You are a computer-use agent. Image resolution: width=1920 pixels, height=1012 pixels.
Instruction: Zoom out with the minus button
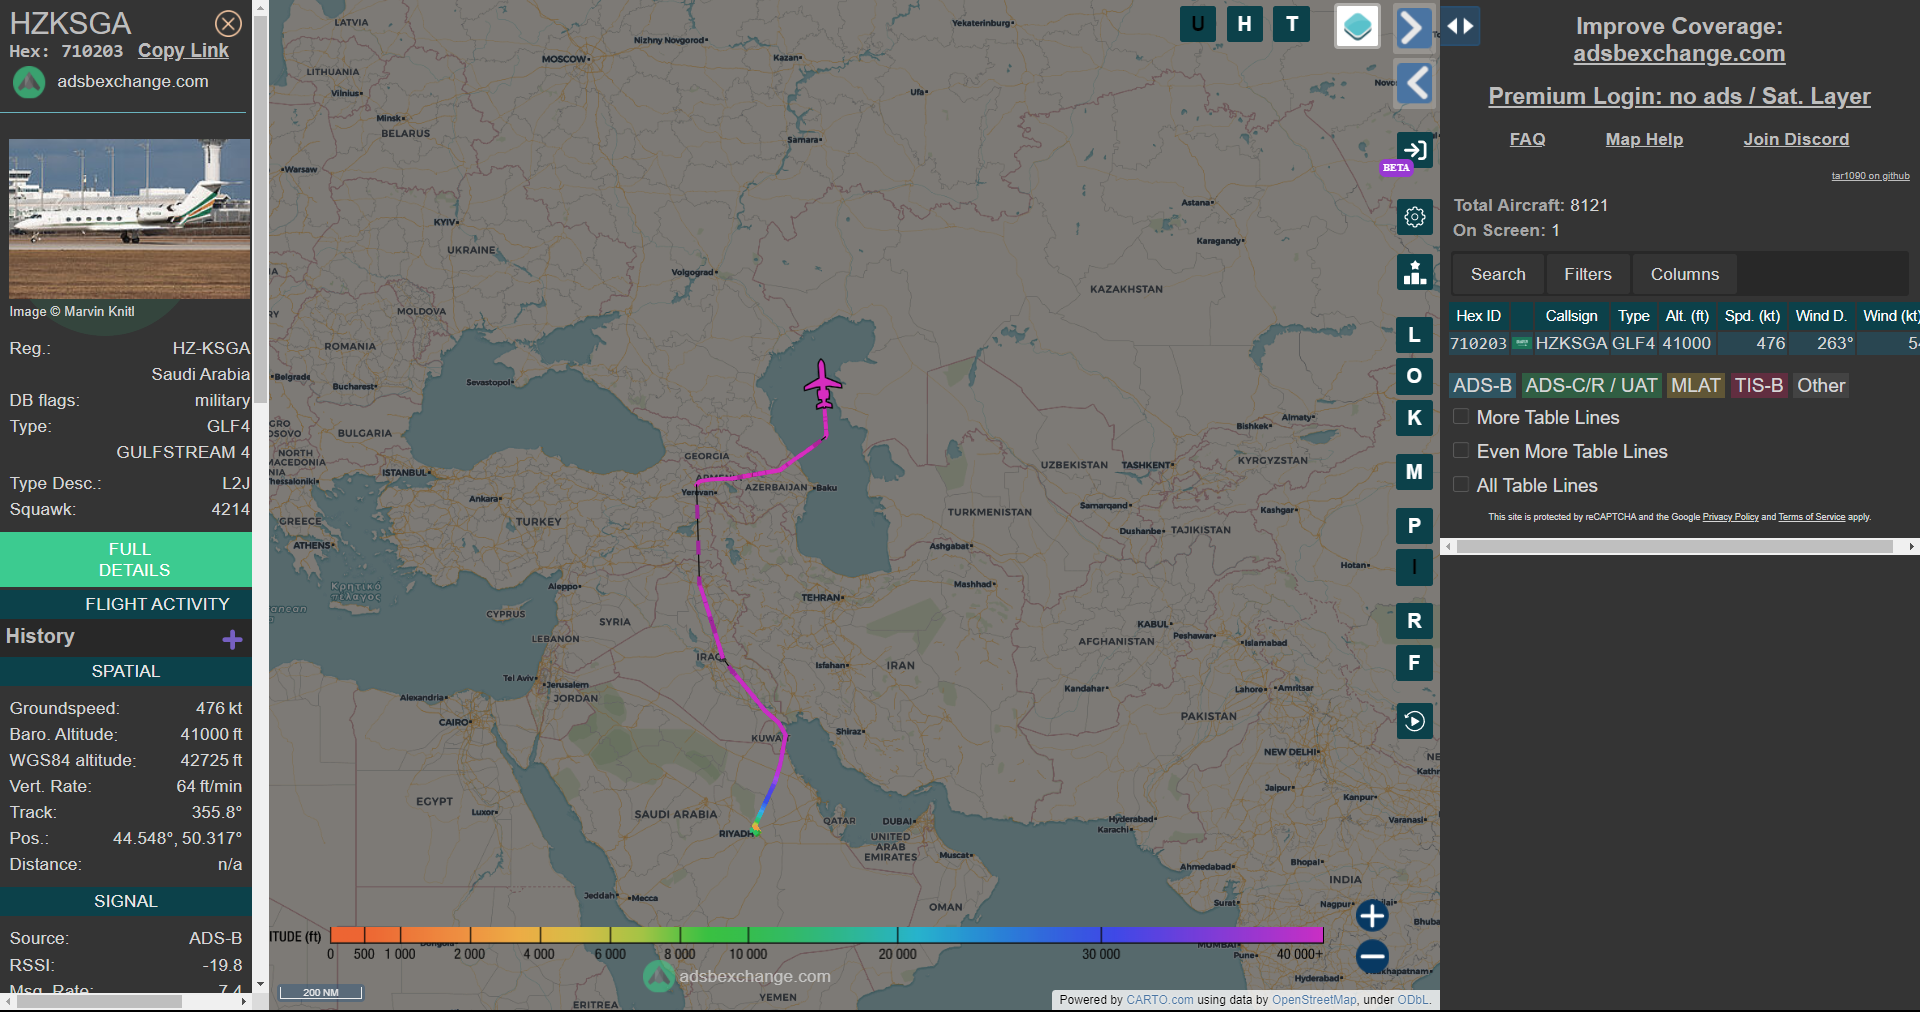point(1372,956)
